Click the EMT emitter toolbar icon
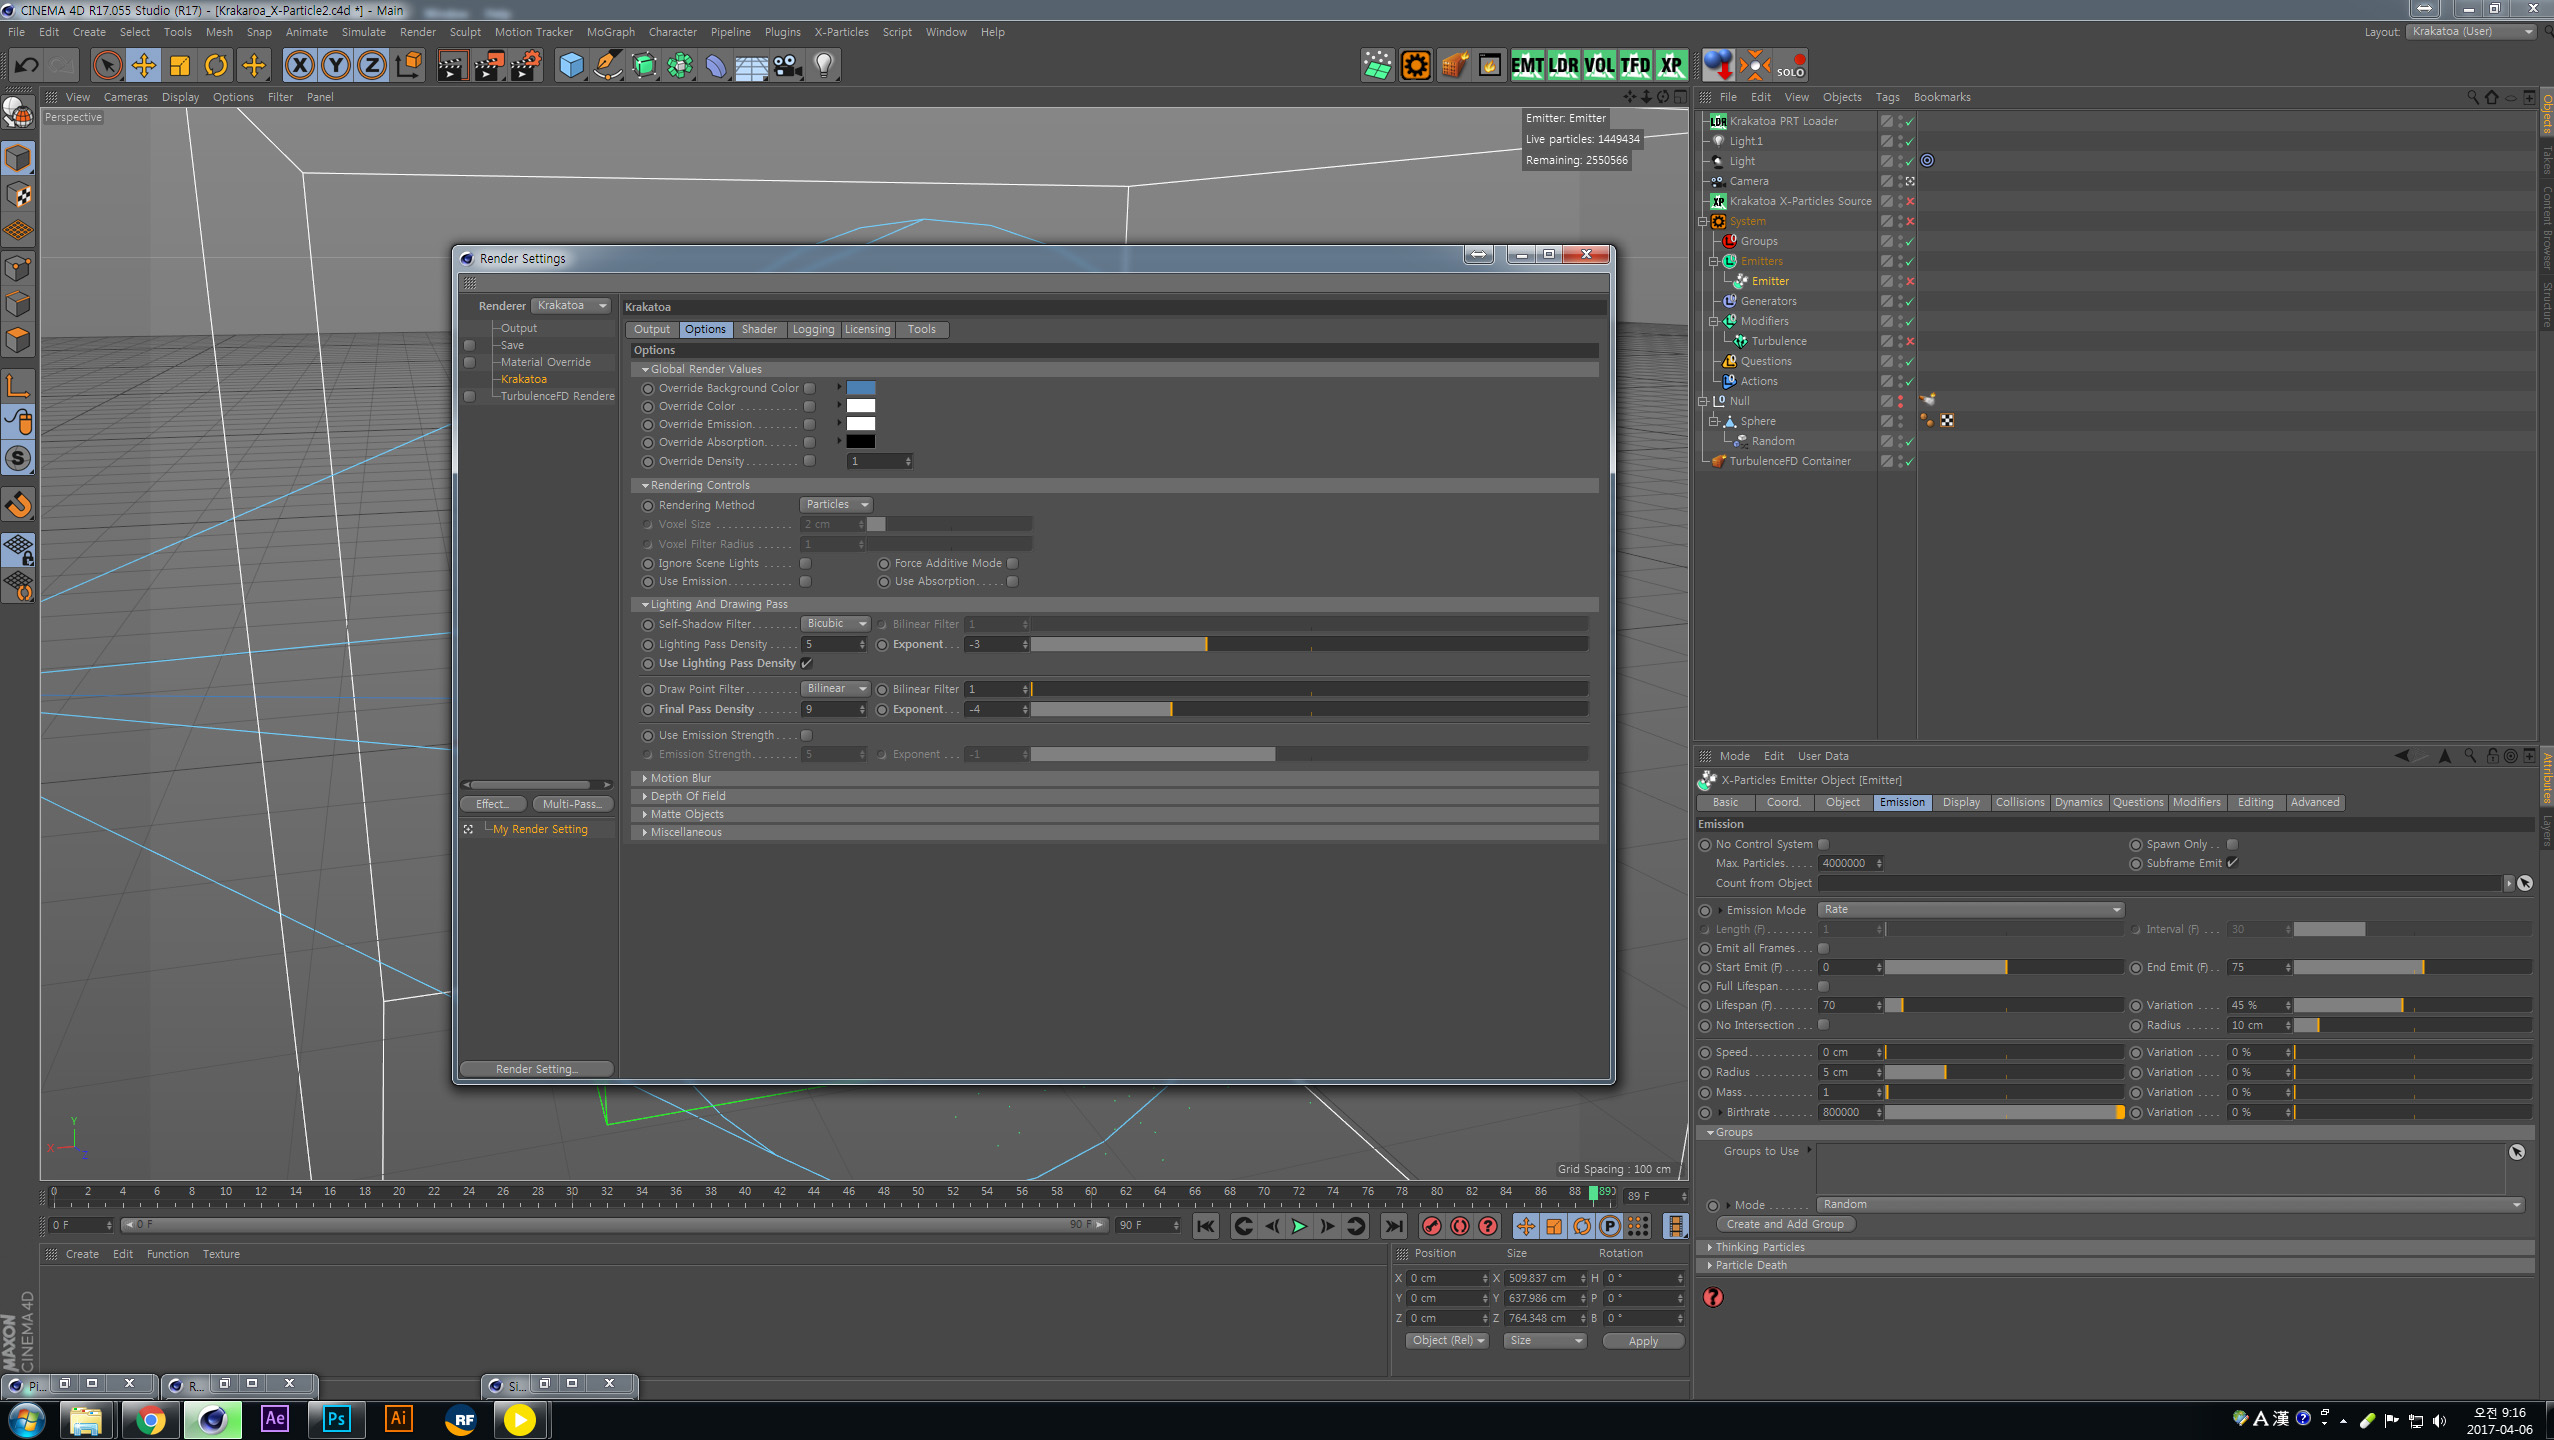The height and width of the screenshot is (1440, 2554). (1527, 66)
